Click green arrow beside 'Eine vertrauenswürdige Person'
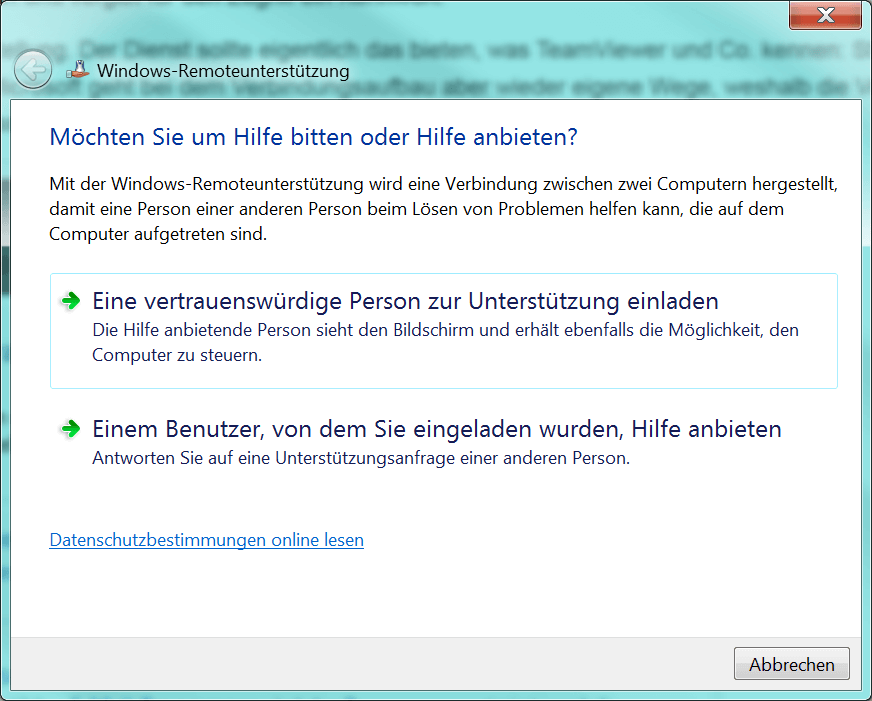The image size is (872, 701). click(71, 301)
